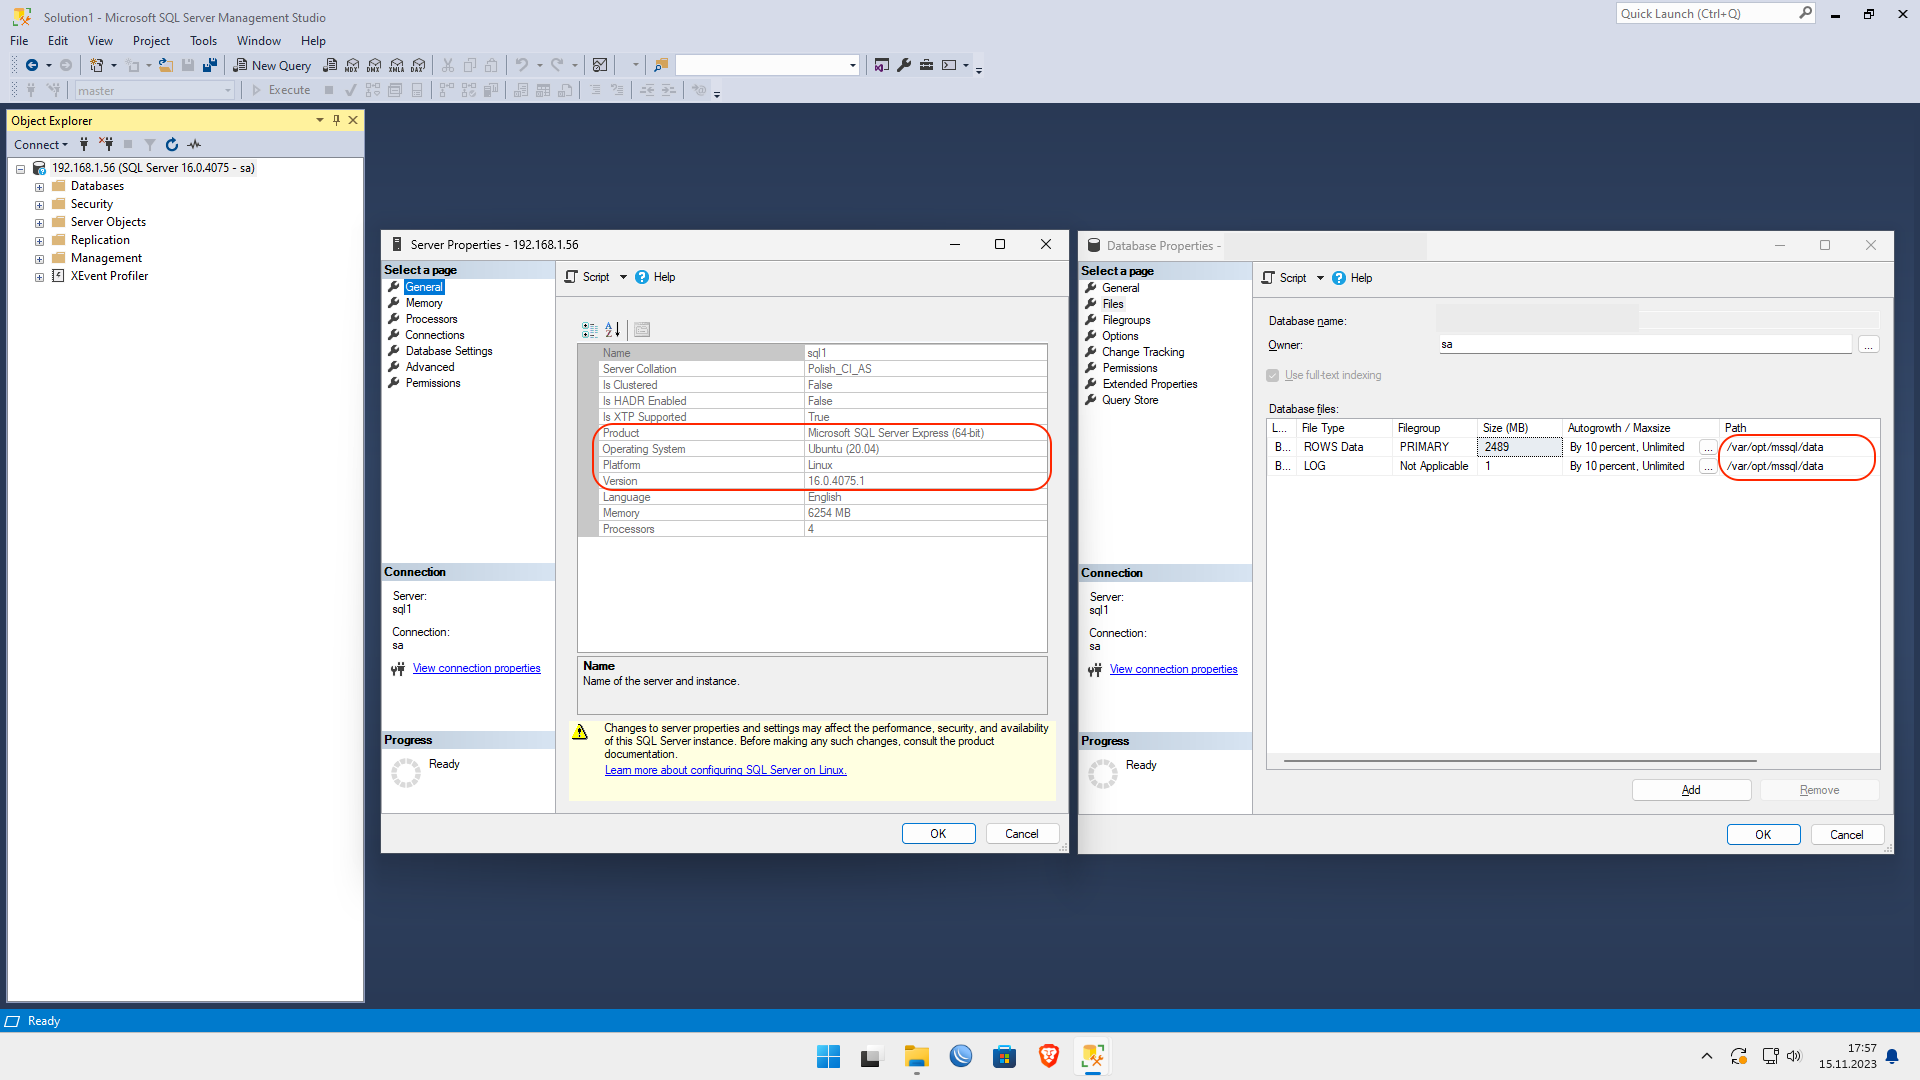Click Learn more about SQL Server on Linux link
The width and height of the screenshot is (1920, 1080).
point(725,770)
